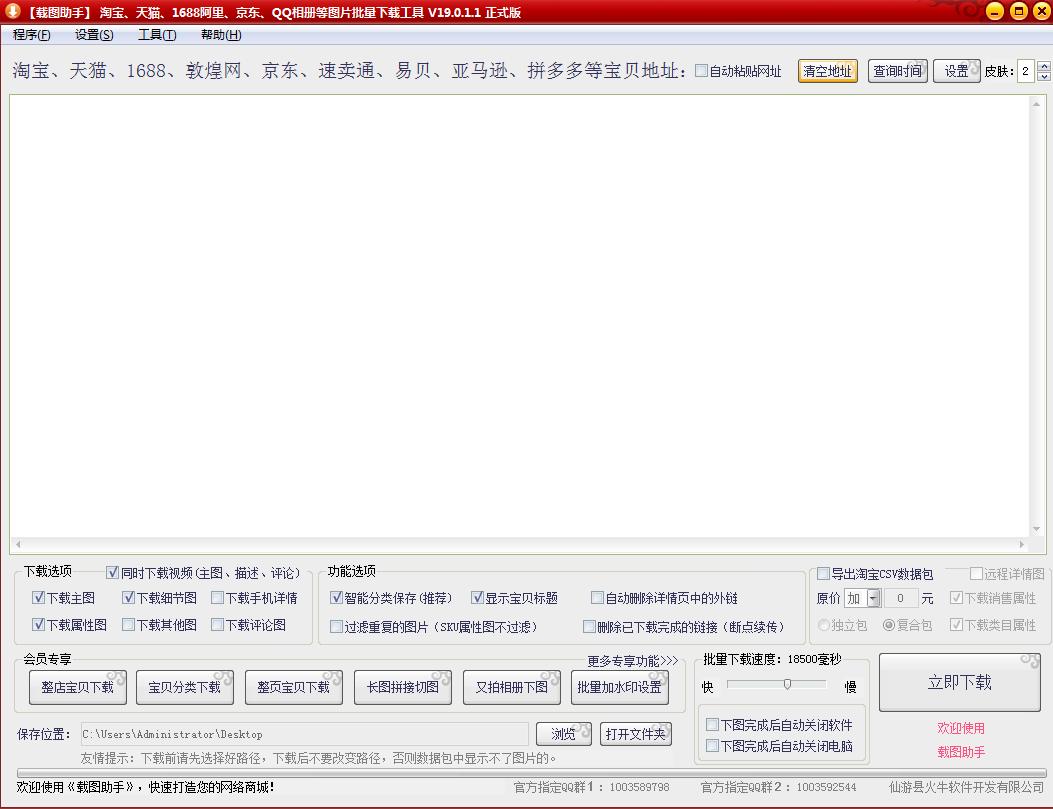Open the 工具(T) menu
The image size is (1053, 809).
(x=158, y=34)
